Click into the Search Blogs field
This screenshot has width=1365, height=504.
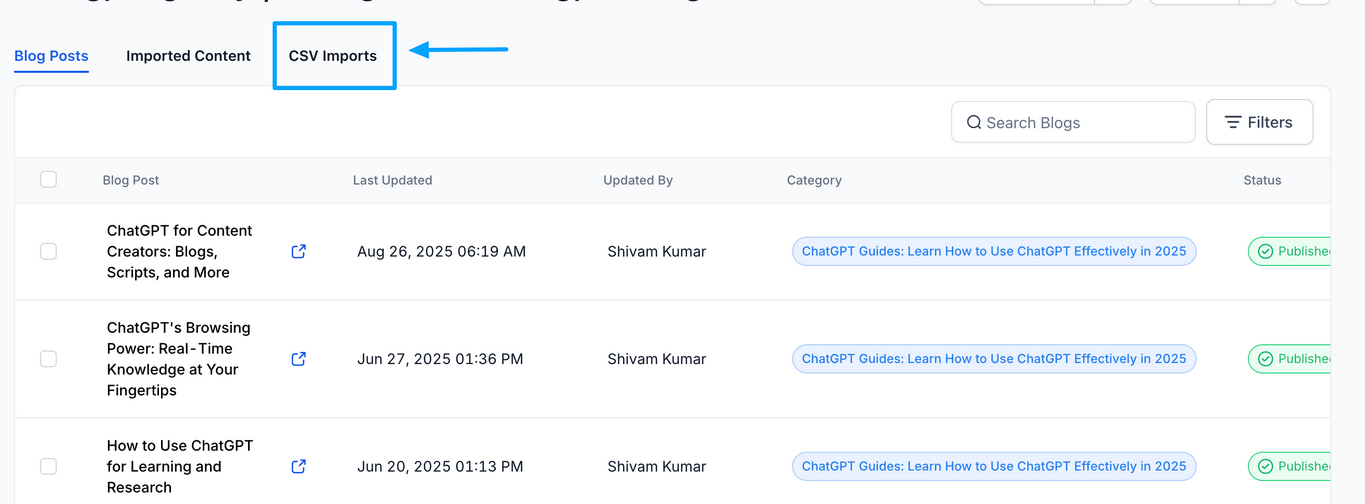(x=1080, y=122)
